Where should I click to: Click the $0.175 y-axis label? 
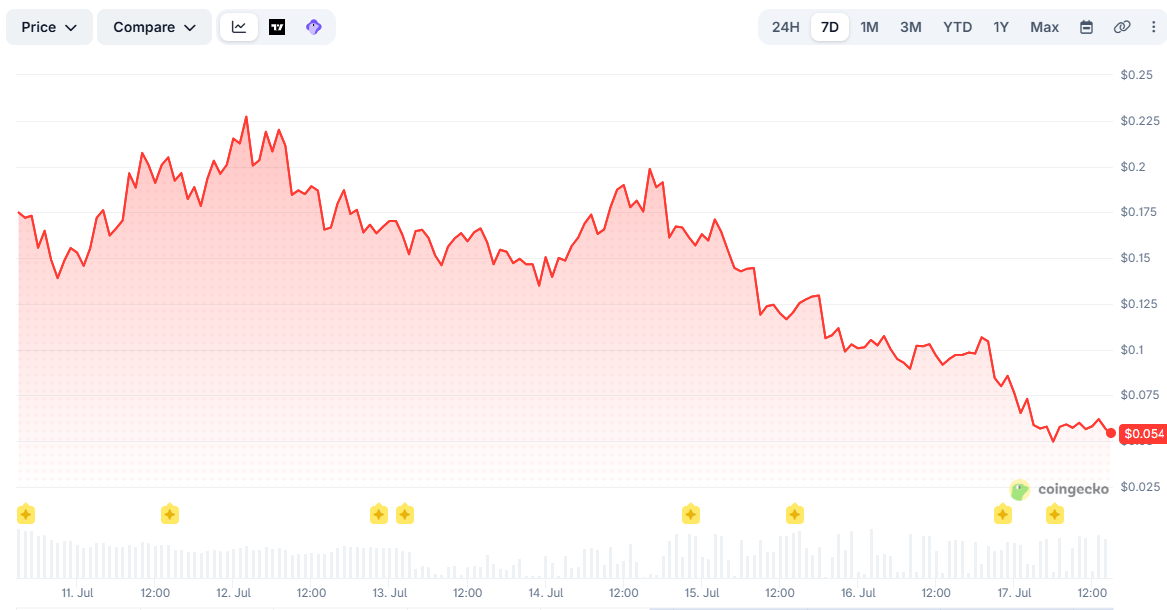[x=1140, y=212]
